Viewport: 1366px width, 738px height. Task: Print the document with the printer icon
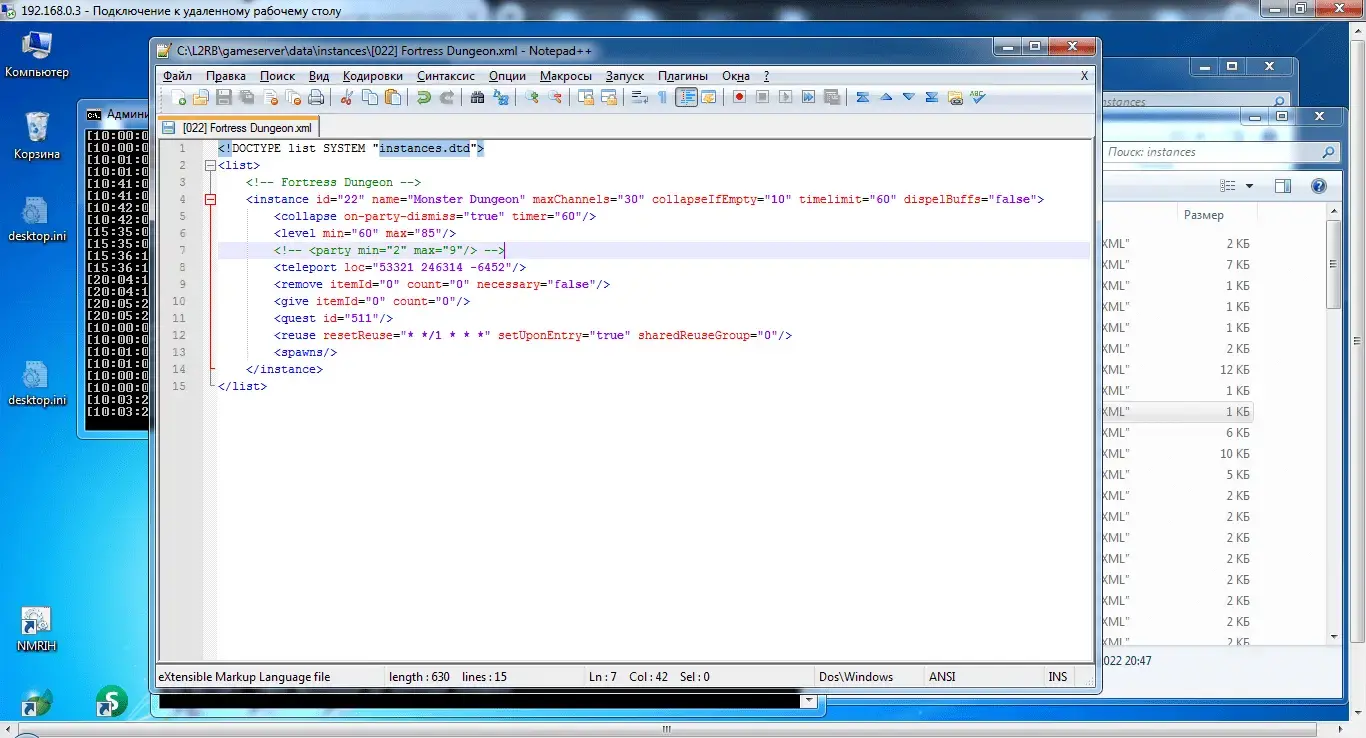316,97
